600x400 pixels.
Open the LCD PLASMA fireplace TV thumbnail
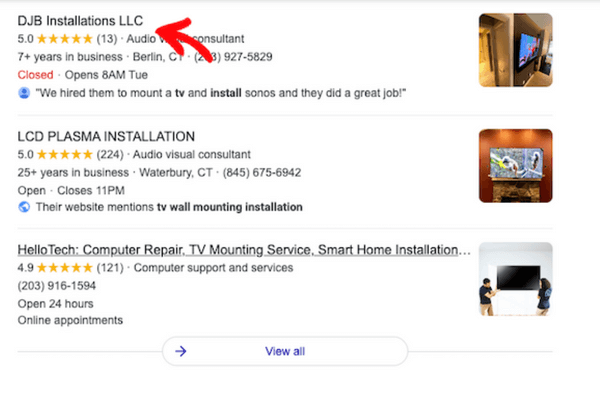[515, 166]
